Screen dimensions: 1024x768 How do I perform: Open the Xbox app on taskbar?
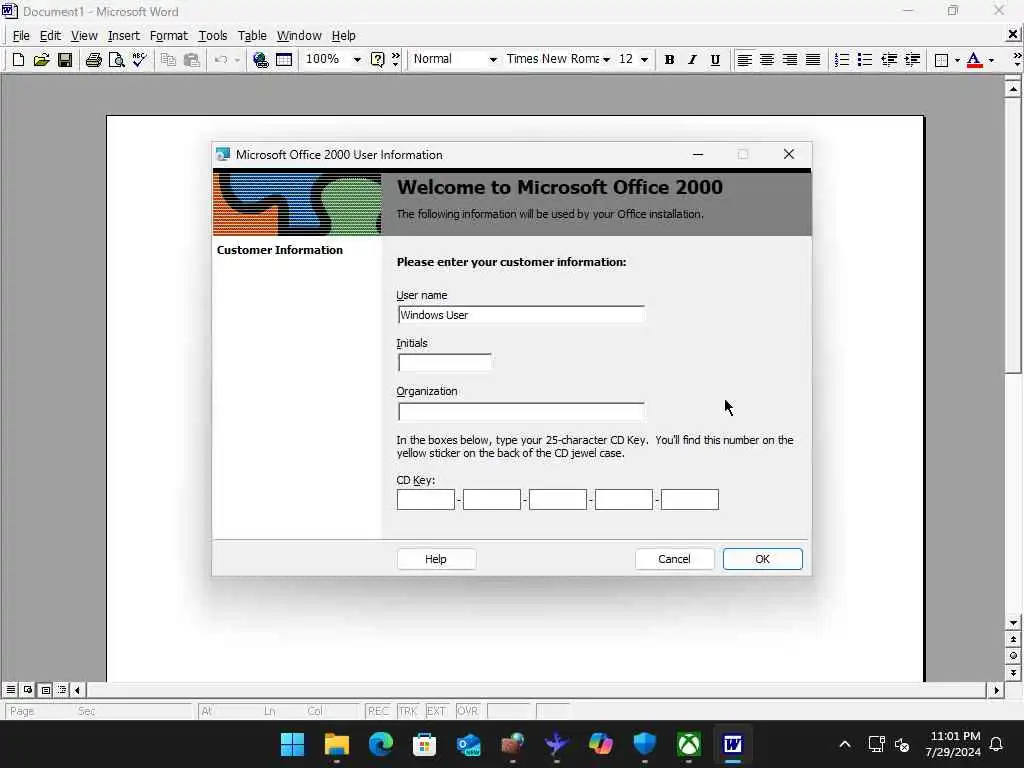[x=688, y=744]
